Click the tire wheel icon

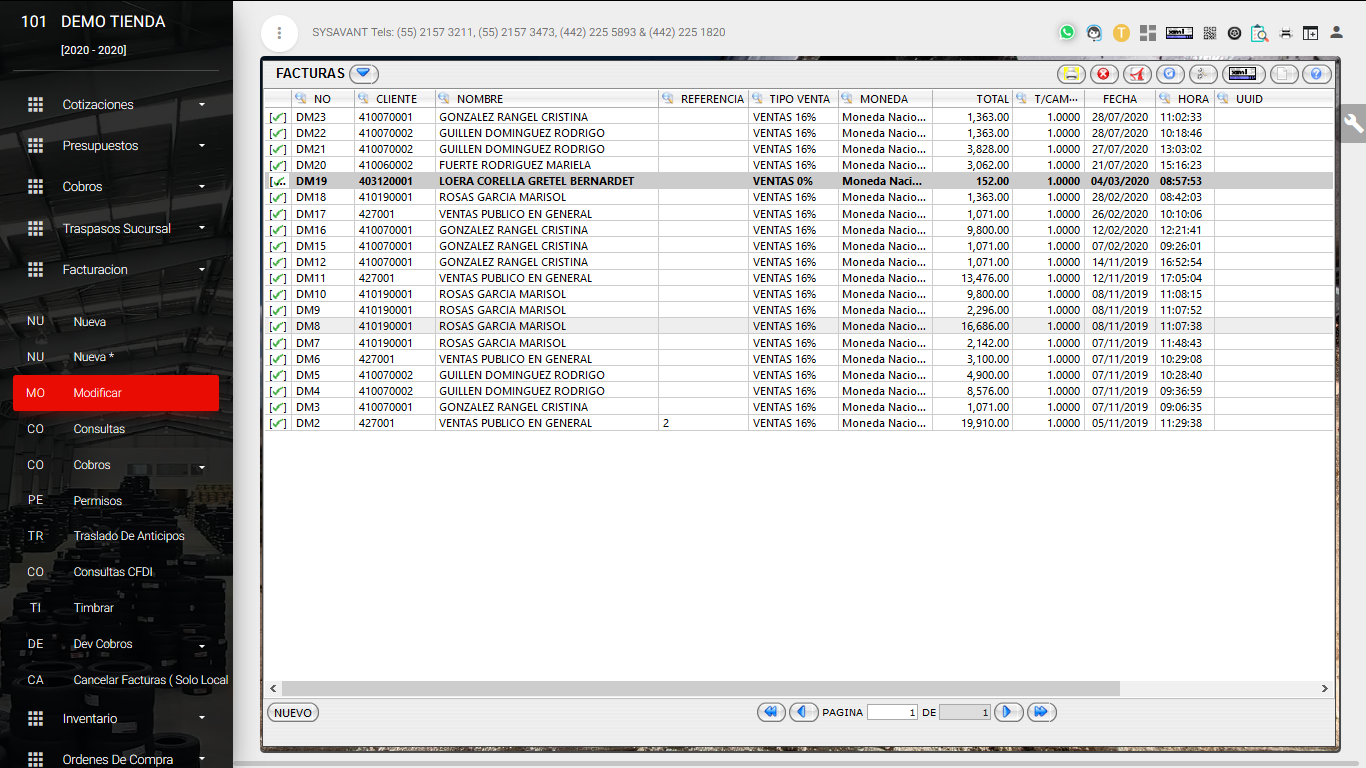click(x=1234, y=33)
